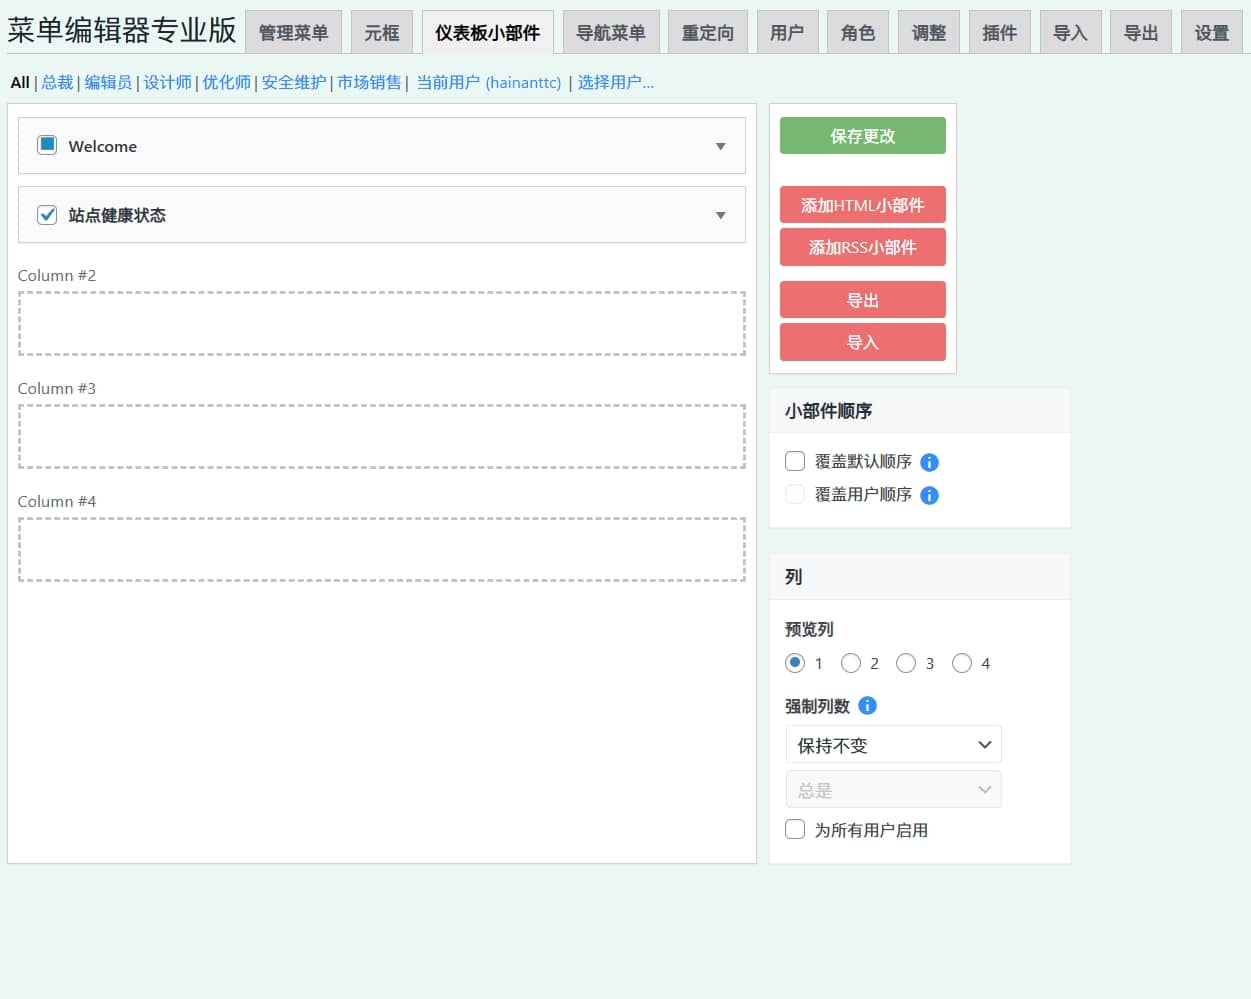Open the 保持不变 forced columns dropdown
This screenshot has height=999, width=1251.
coord(893,745)
